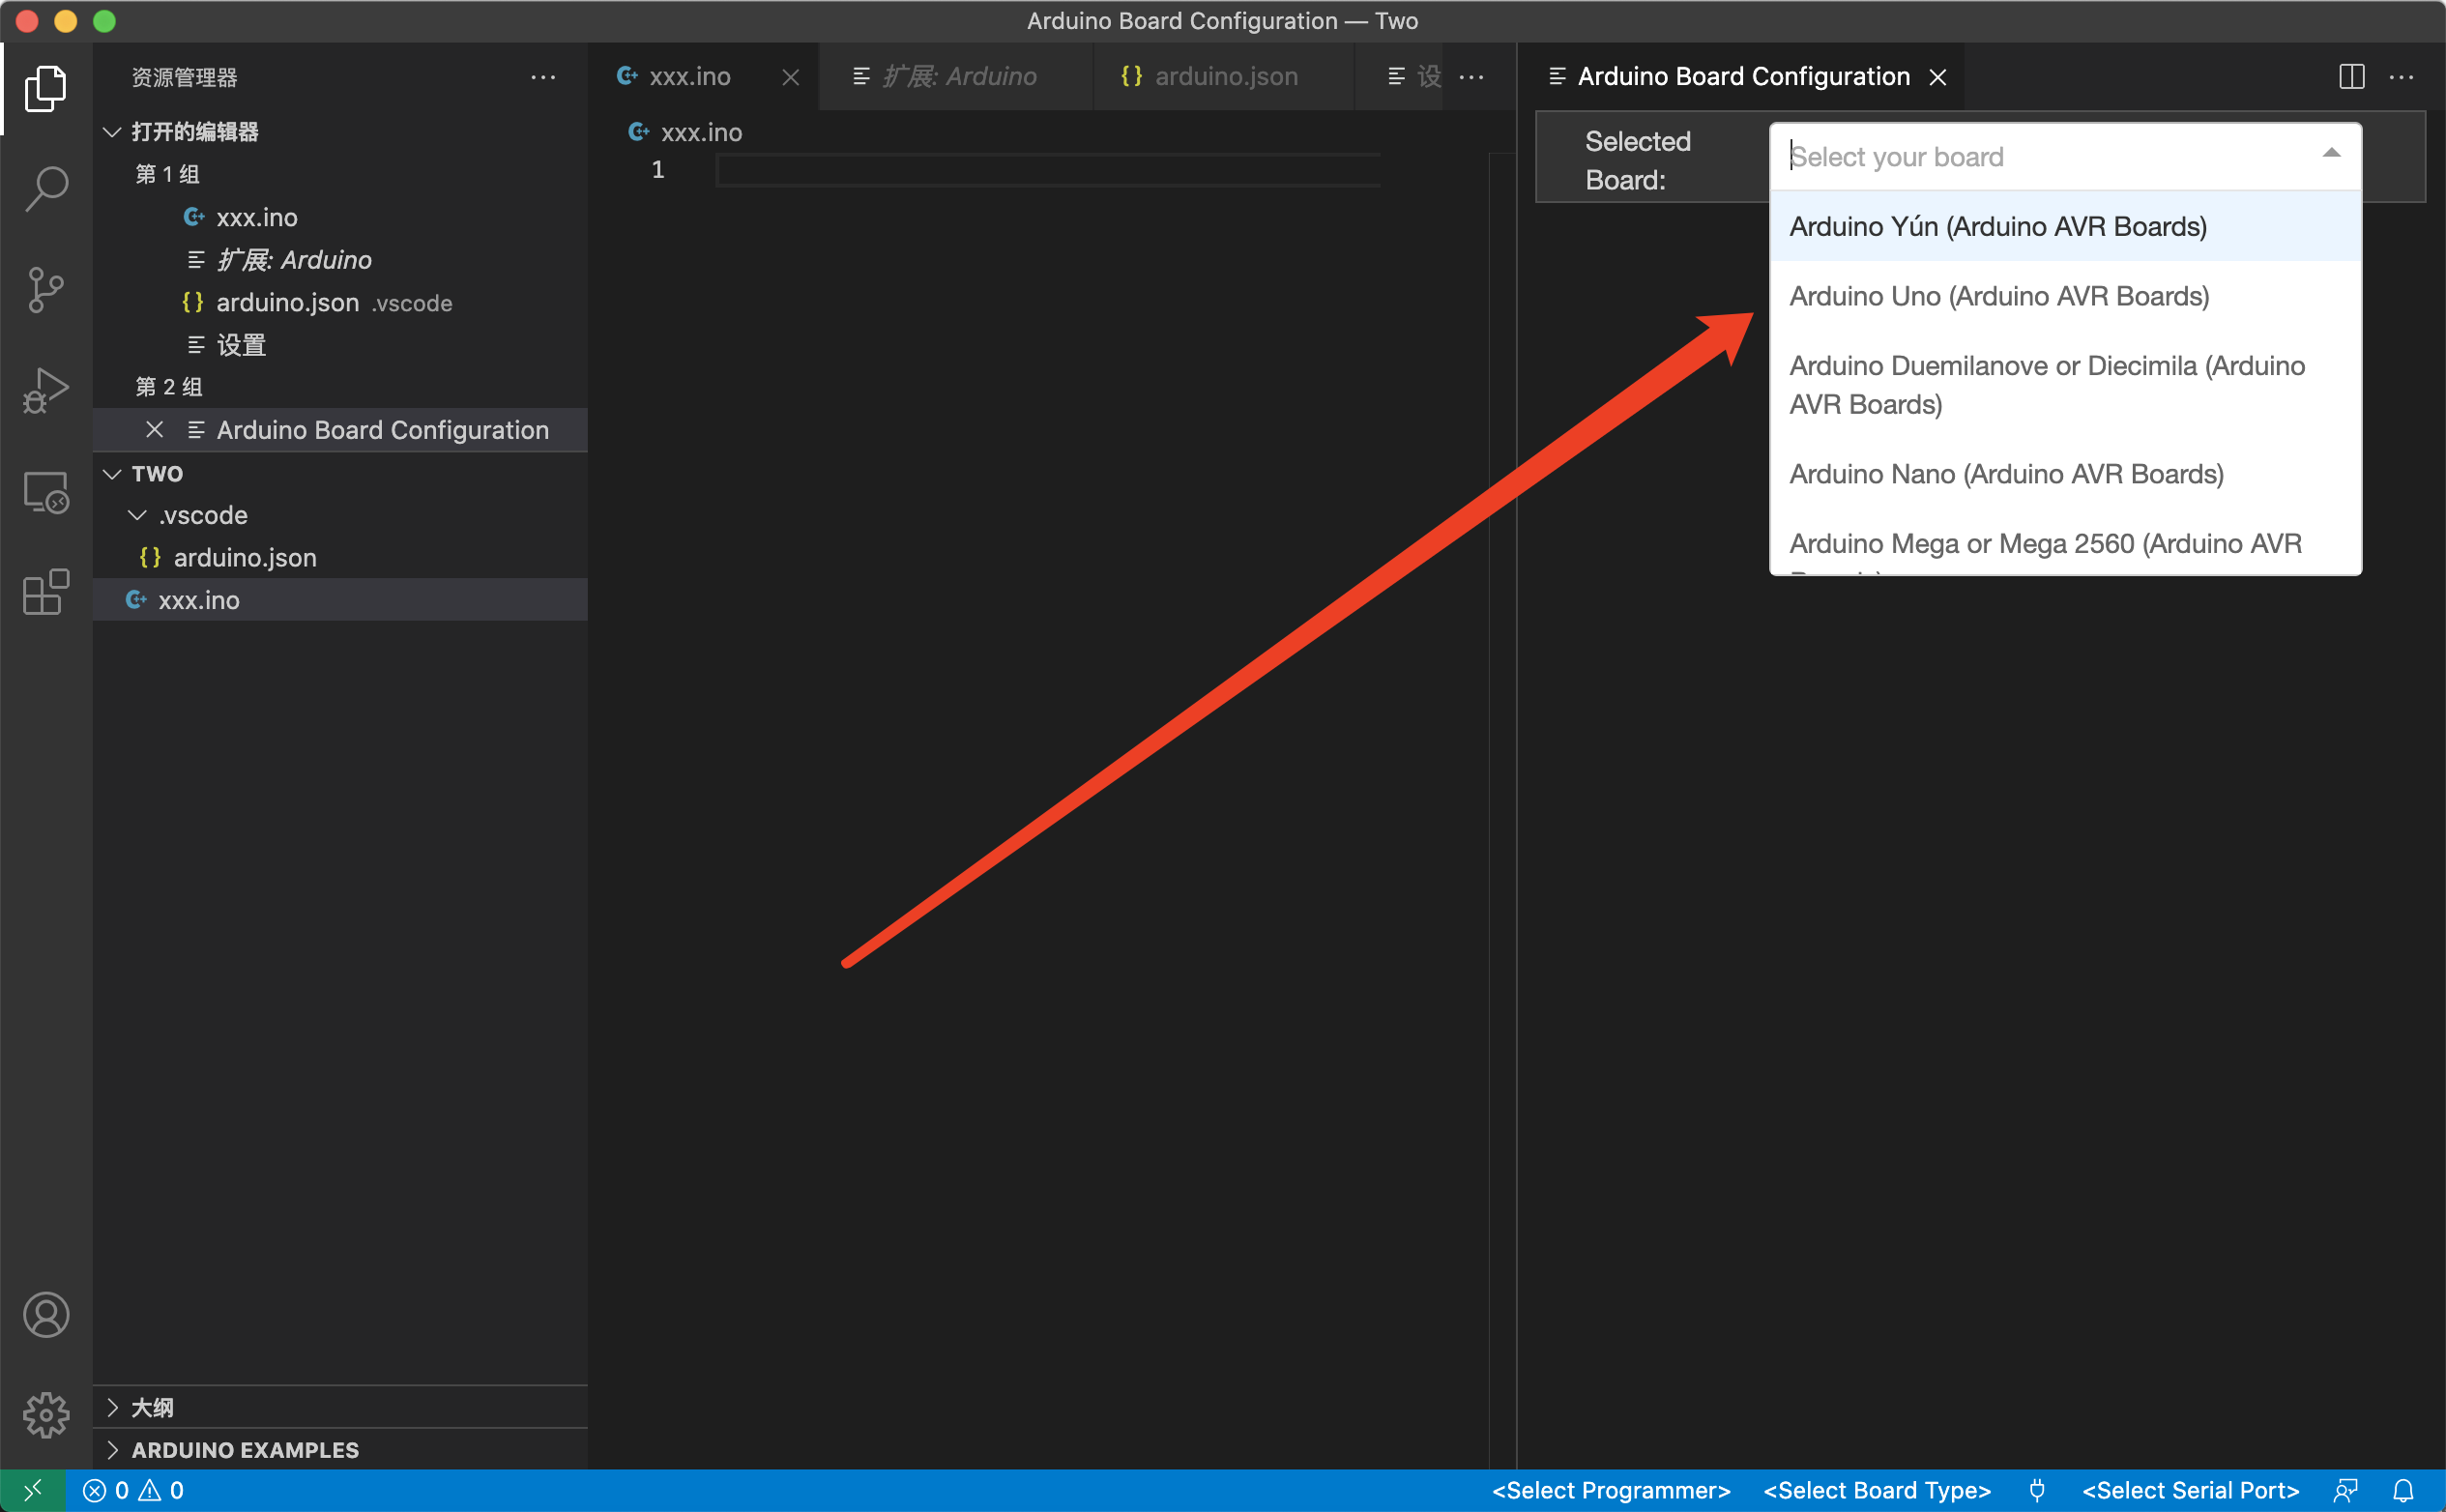Viewport: 2446px width, 1512px height.
Task: Open notifications bell in status bar
Action: 2403,1491
